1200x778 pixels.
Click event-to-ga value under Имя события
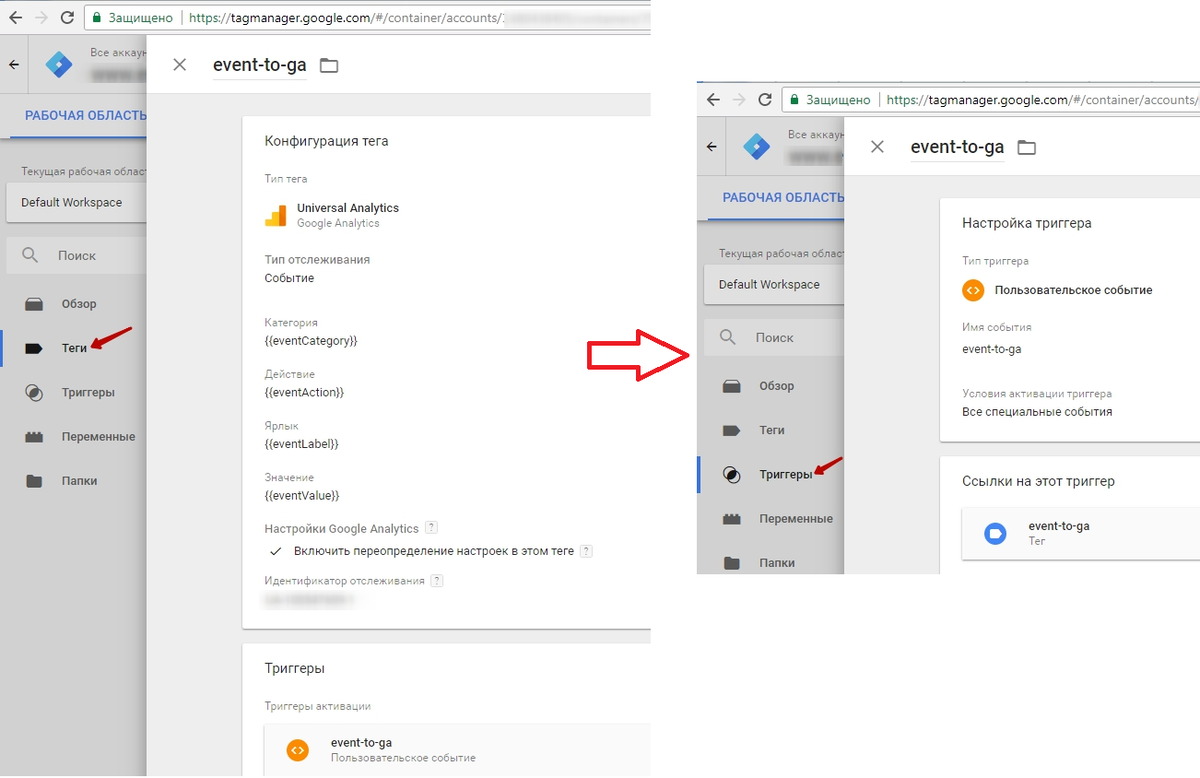(991, 349)
